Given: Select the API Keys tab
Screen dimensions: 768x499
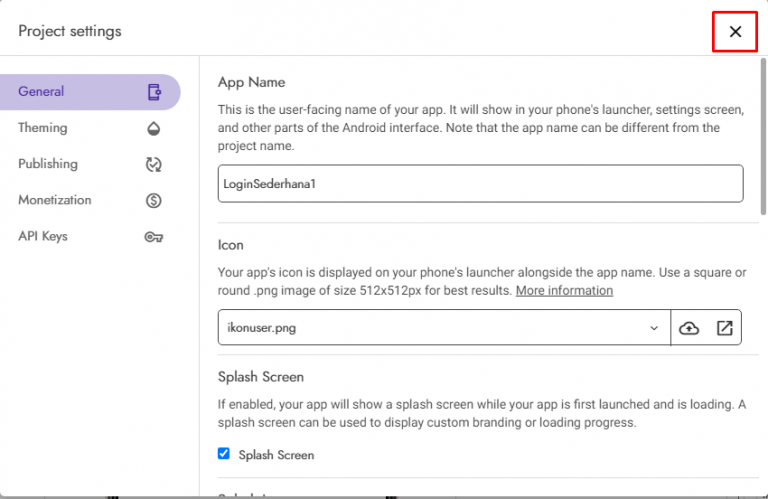Looking at the screenshot, I should point(43,237).
